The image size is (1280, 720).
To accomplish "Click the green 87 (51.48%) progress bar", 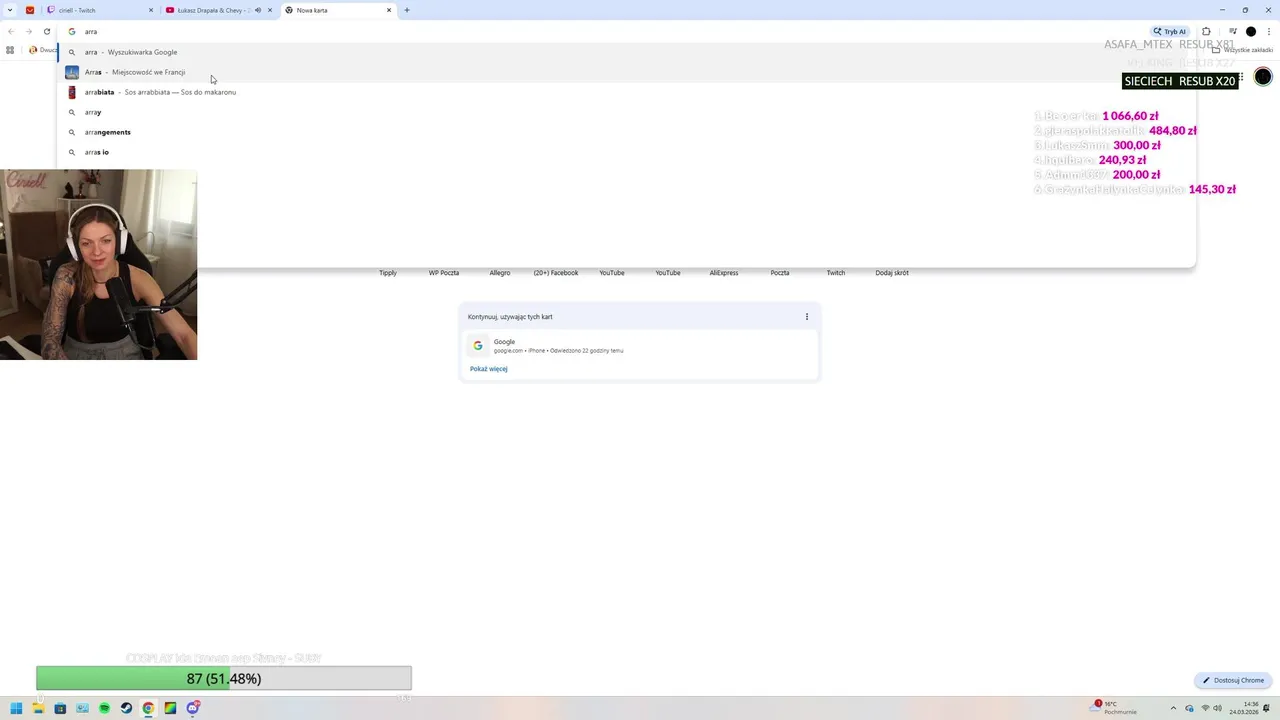I will click(224, 678).
